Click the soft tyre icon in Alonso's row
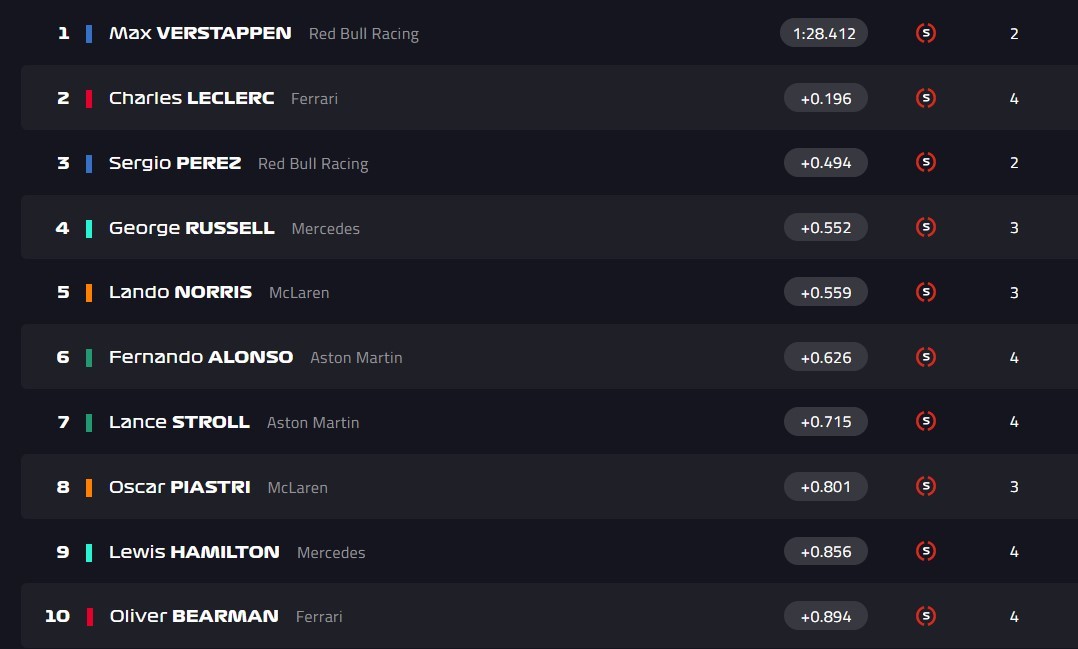 (x=926, y=357)
